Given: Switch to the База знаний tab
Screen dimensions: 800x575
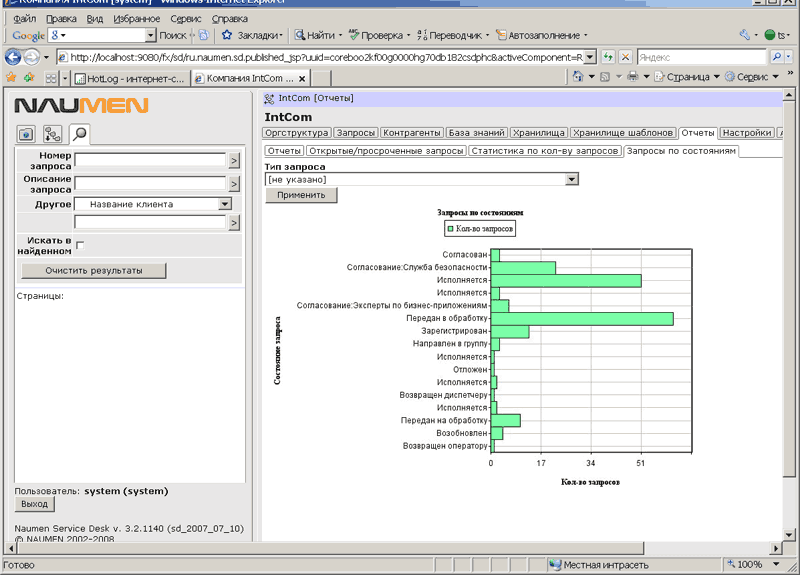Looking at the screenshot, I should coord(477,133).
